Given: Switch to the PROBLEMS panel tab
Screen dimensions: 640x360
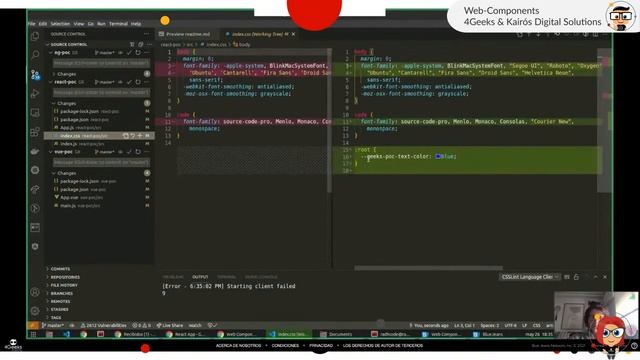Looking at the screenshot, I should click(173, 277).
